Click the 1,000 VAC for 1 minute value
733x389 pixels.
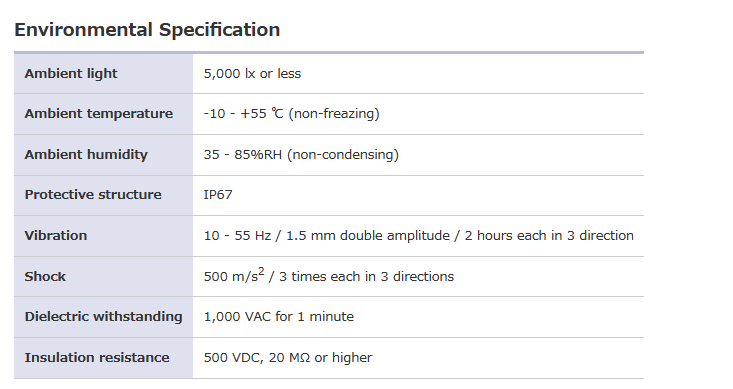point(279,317)
